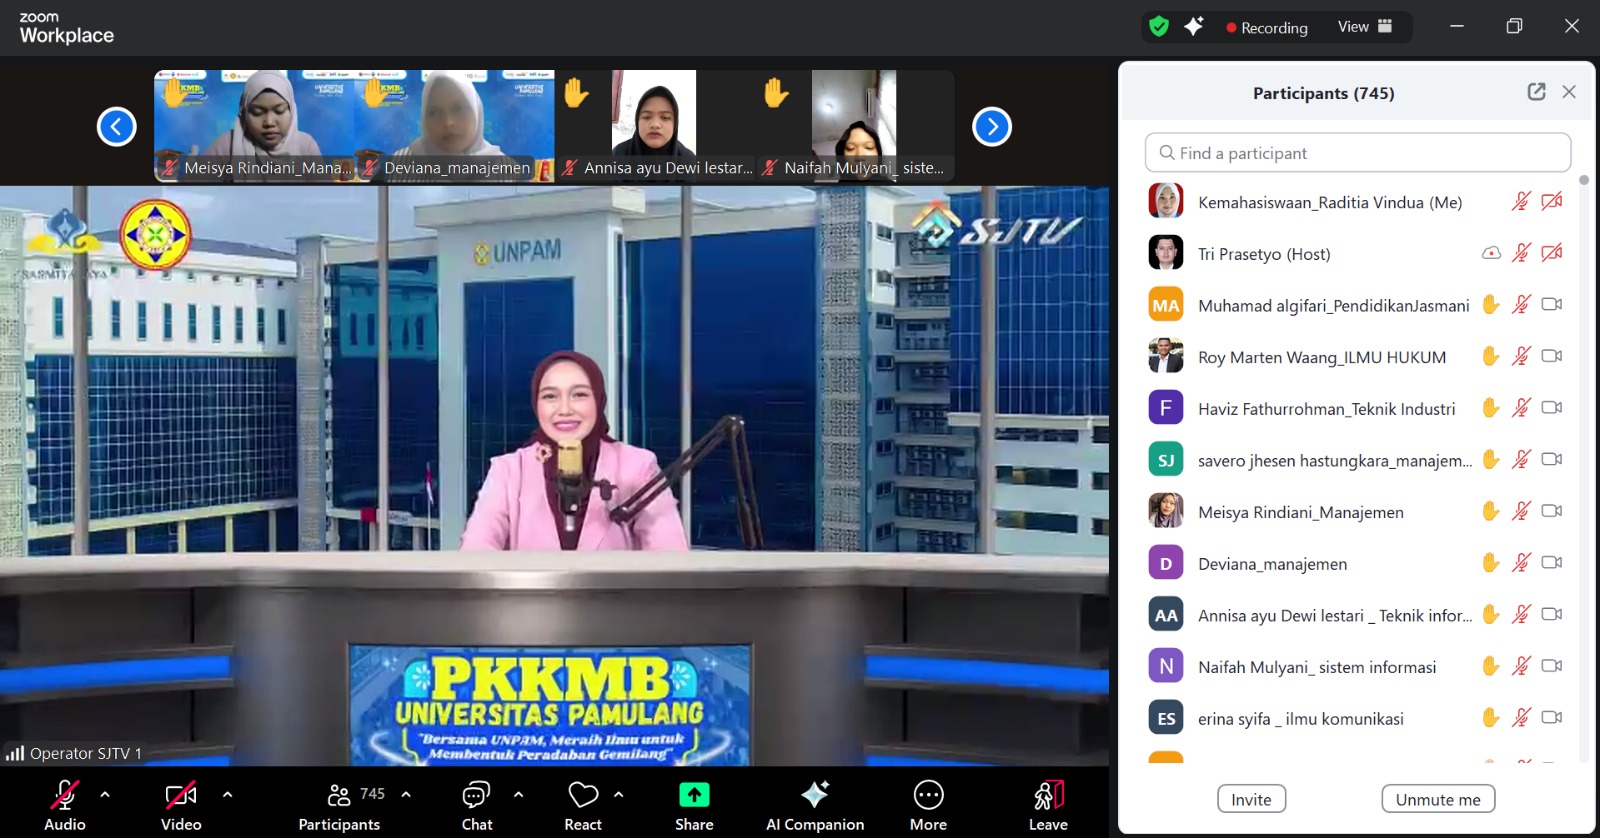Viewport: 1600px width, 838px height.
Task: Click camera-off icon for Tri Prasetyo
Action: 1552,253
